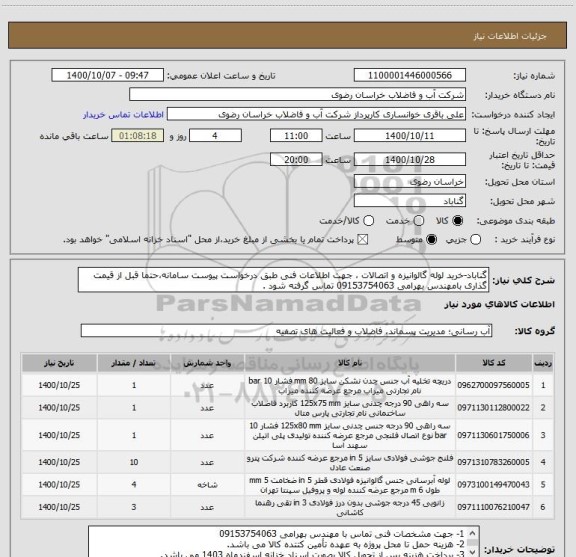Click buyer note line about مهندس بهرامی
576x557 pixels.
(x=342, y=533)
